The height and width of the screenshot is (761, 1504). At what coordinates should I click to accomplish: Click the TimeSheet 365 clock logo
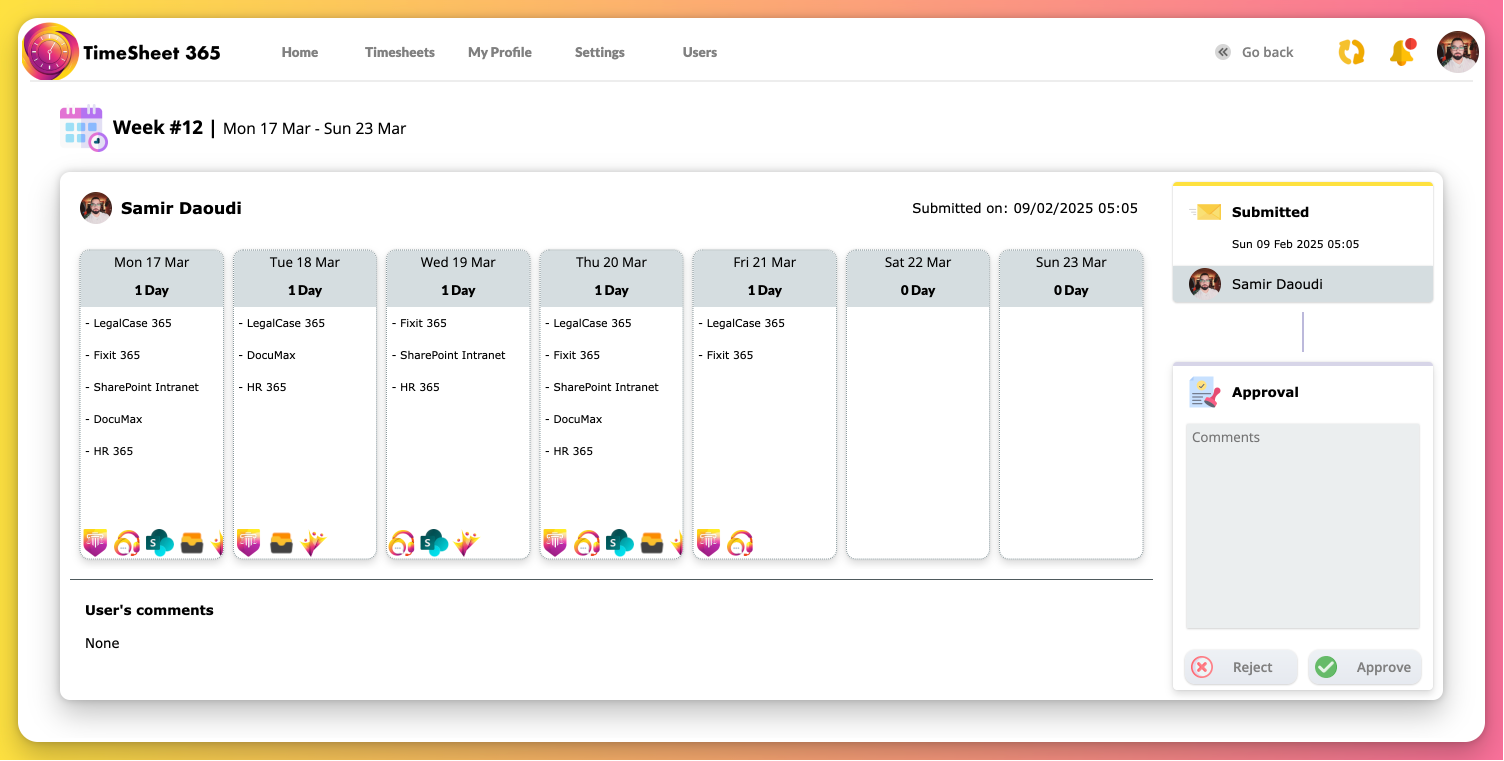tap(51, 52)
